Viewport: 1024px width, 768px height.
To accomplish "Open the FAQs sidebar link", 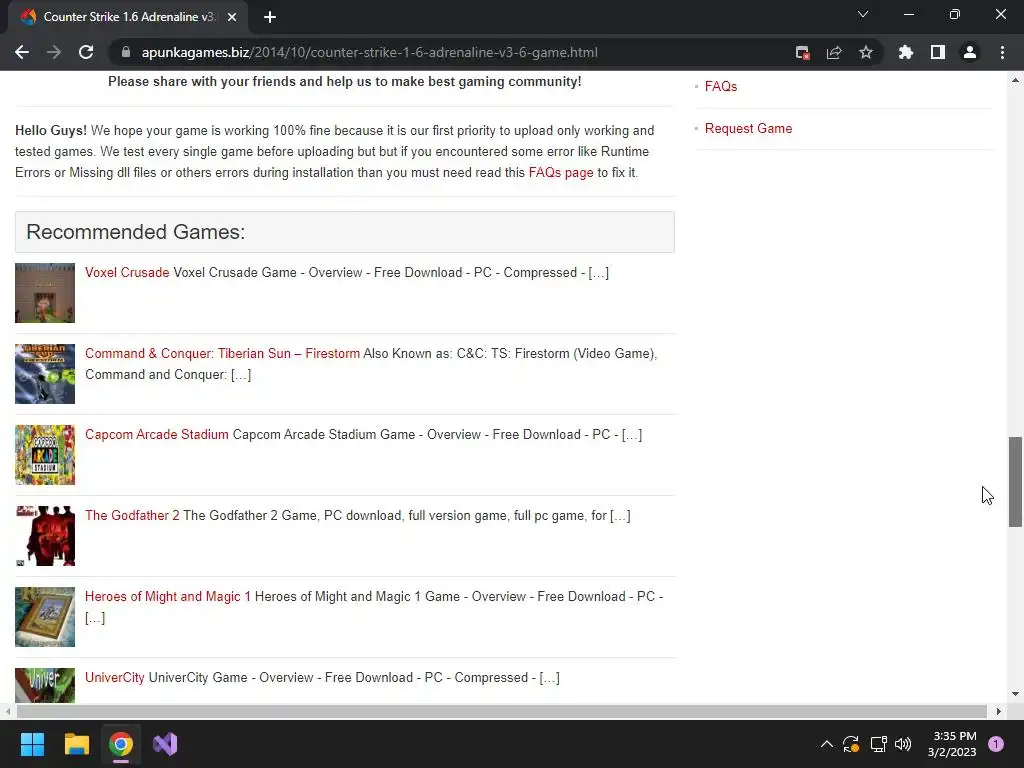I will point(720,86).
